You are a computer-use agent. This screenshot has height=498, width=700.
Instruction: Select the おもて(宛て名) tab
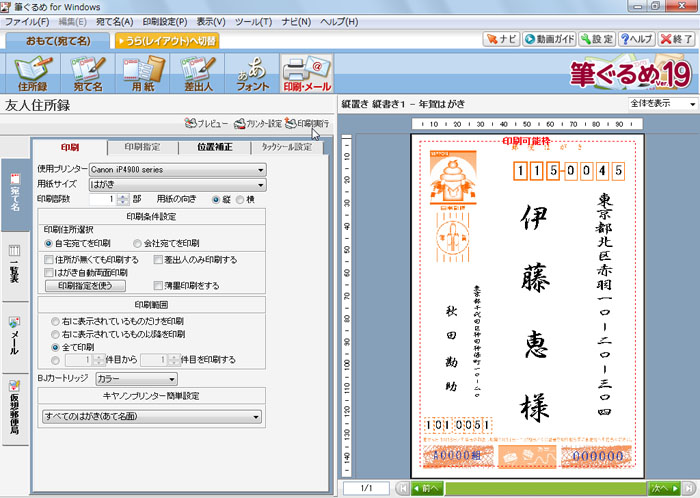[x=58, y=41]
